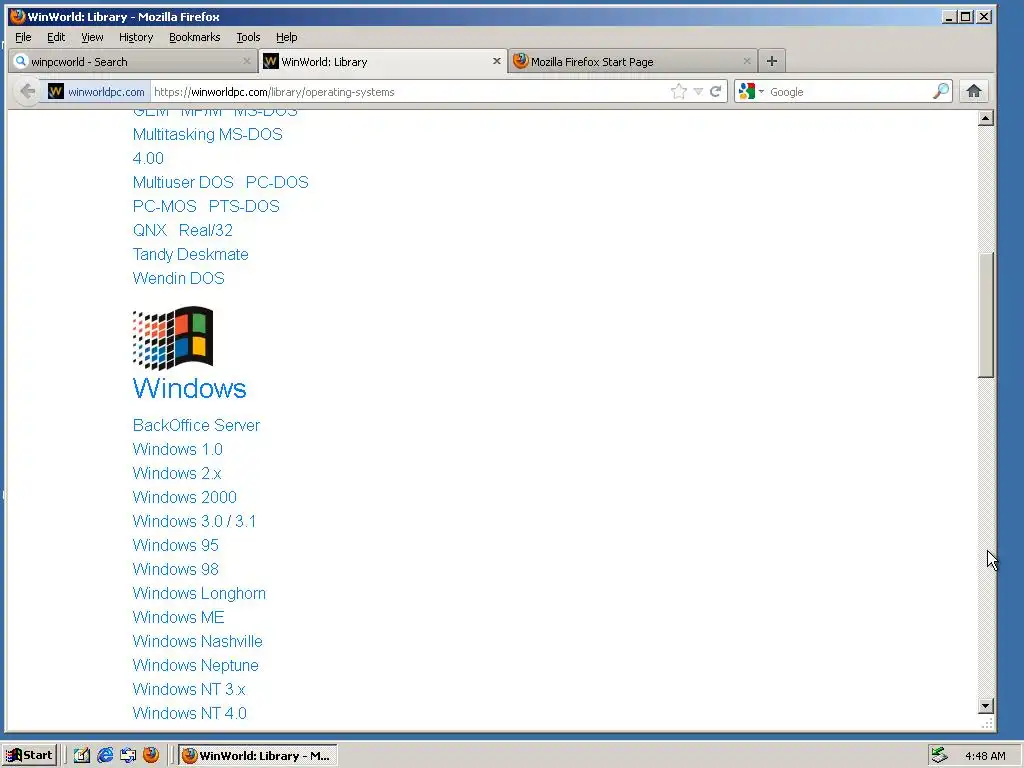
Task: Open the Windows Start menu
Action: (30, 756)
